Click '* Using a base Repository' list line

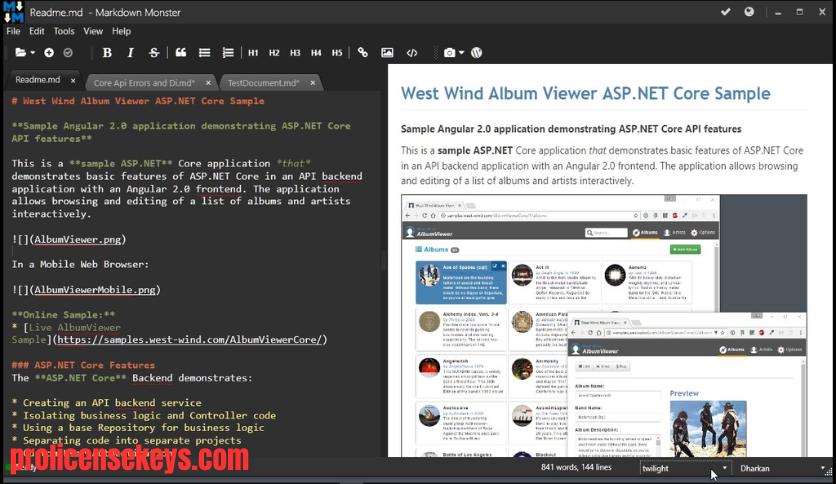point(138,427)
